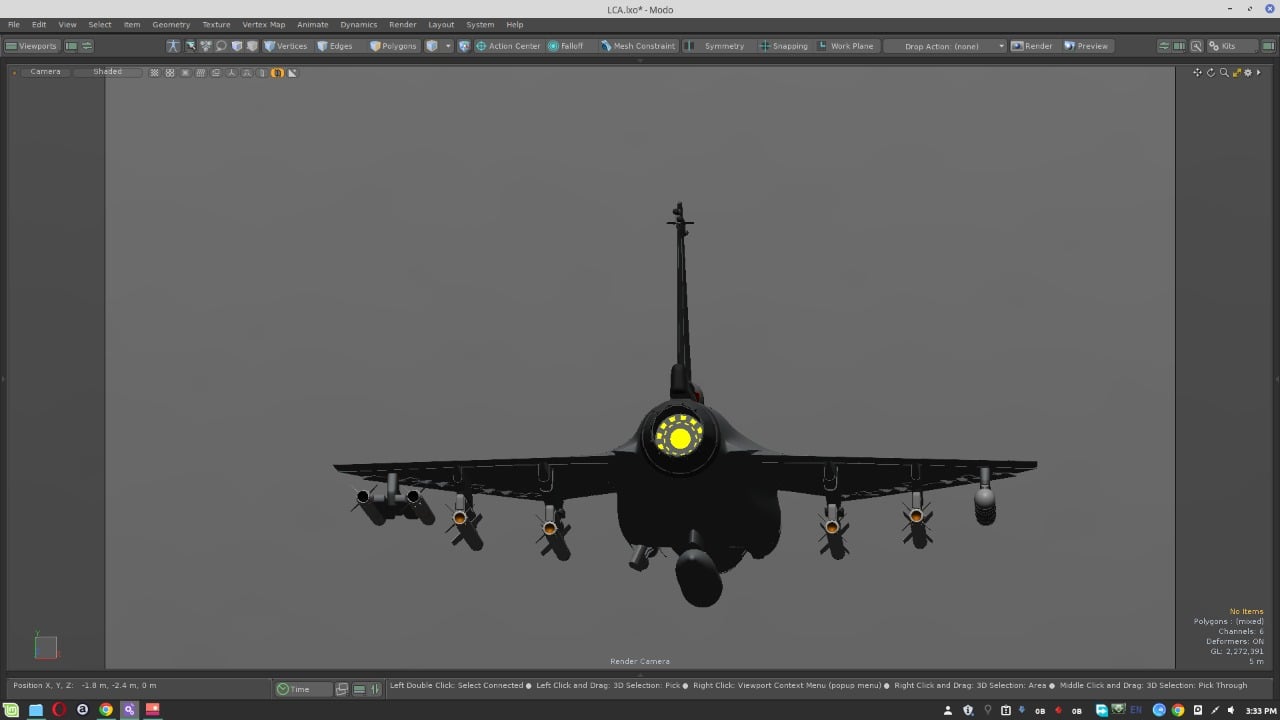Open viewport settings gear icon
The height and width of the screenshot is (720, 1280).
pyautogui.click(x=1248, y=72)
